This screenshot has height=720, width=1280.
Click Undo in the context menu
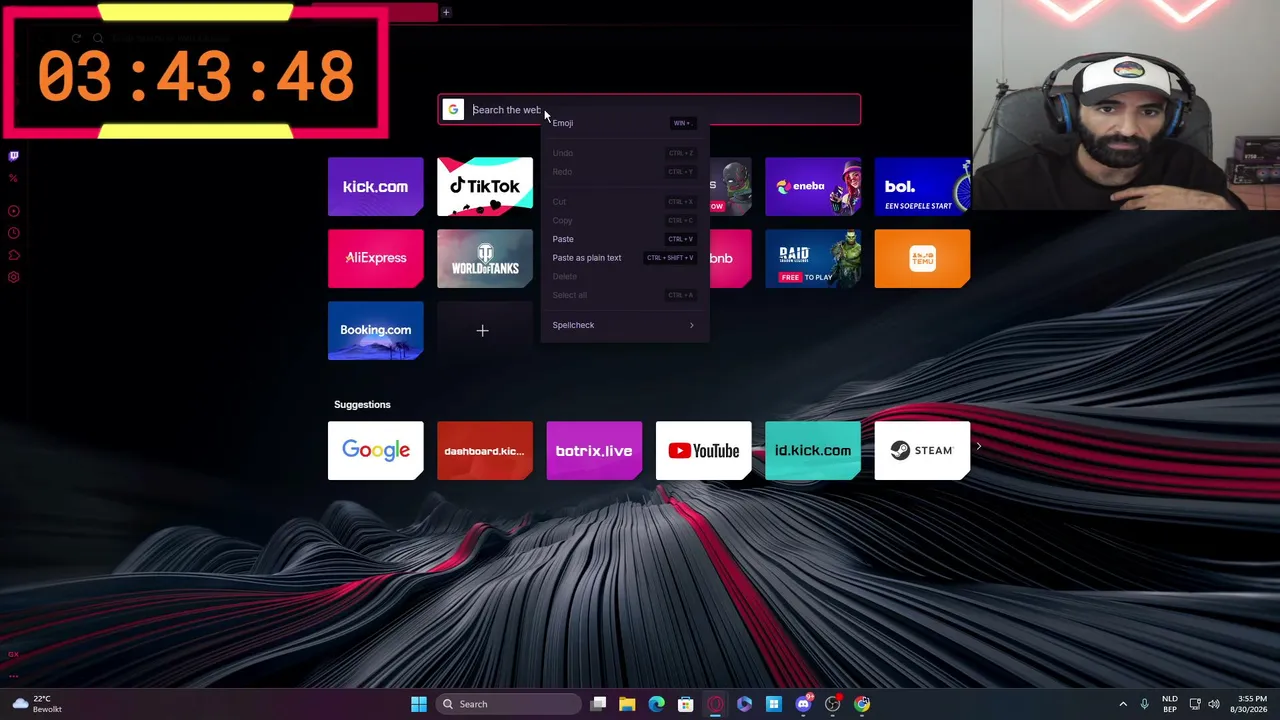point(623,153)
